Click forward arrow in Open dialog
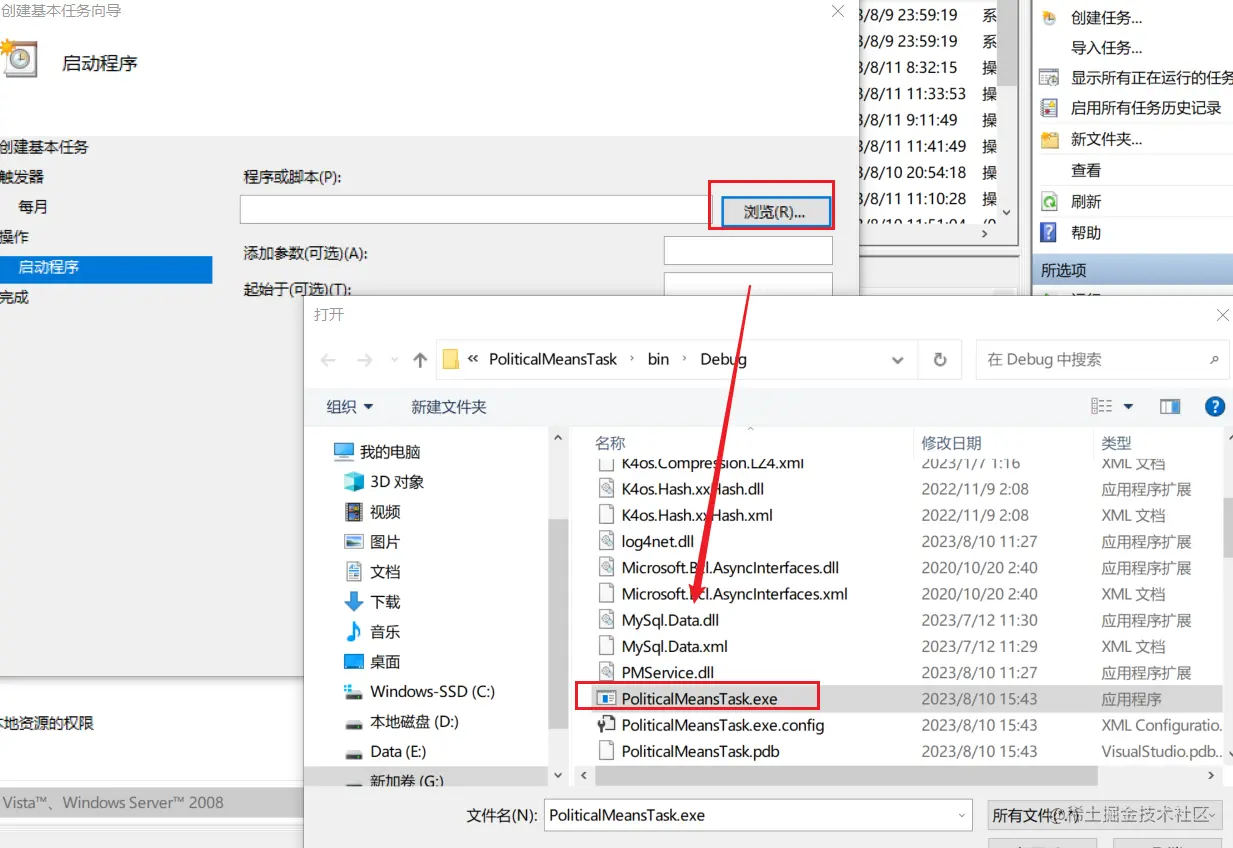The width and height of the screenshot is (1233, 848). click(364, 360)
